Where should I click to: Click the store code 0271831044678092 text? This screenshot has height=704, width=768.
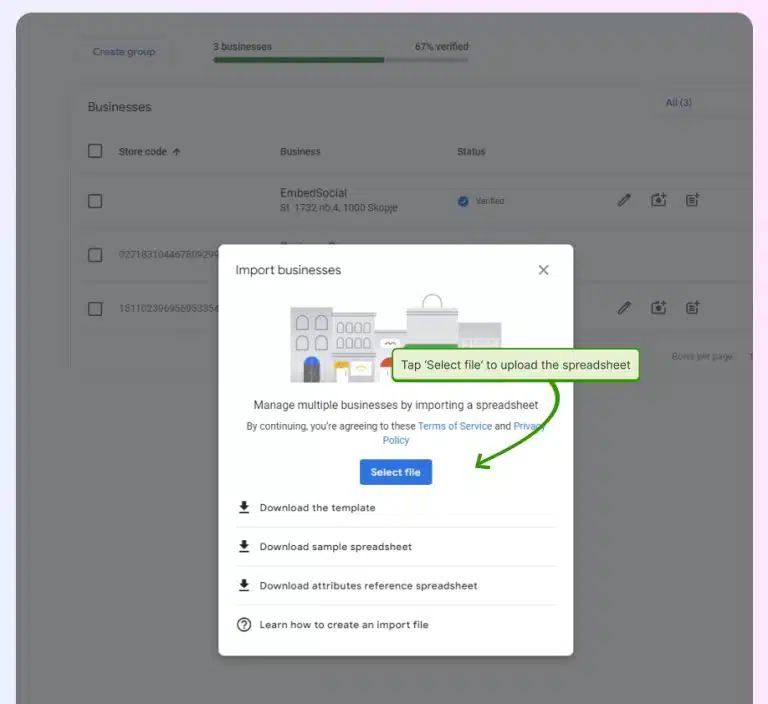tap(168, 255)
